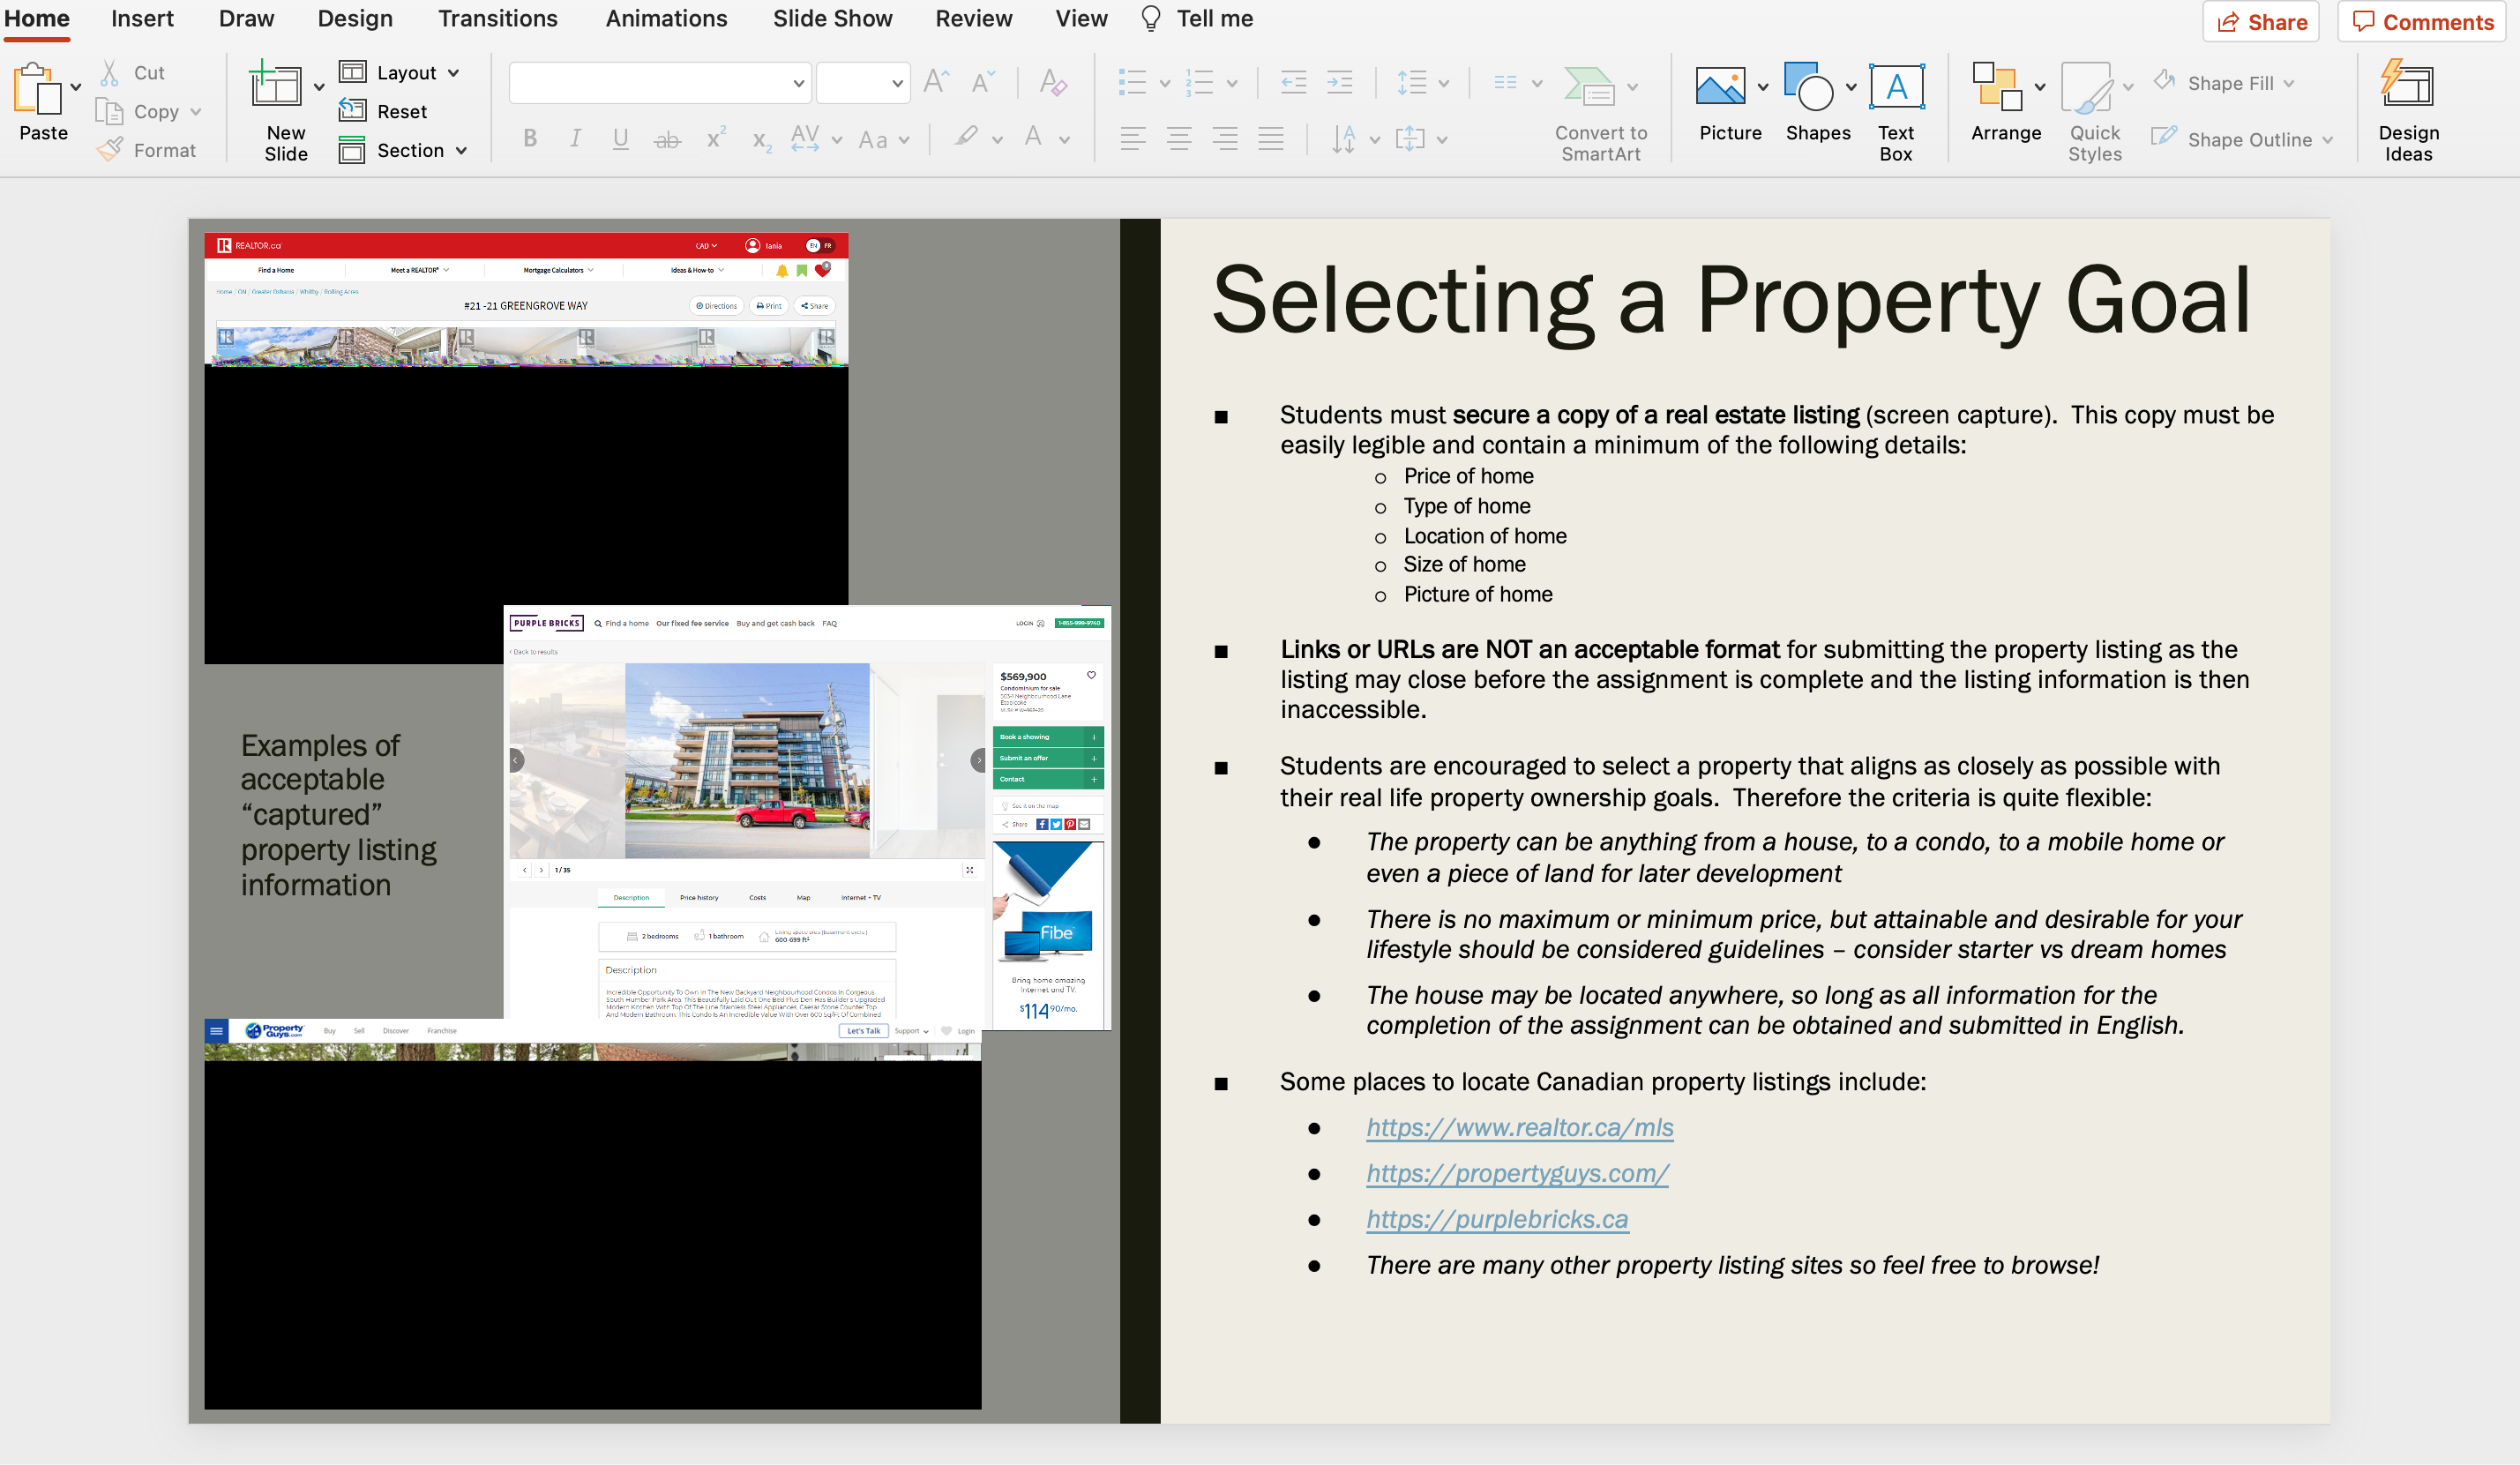2520x1466 pixels.
Task: Insert a Text Box
Action: pyautogui.click(x=1895, y=105)
